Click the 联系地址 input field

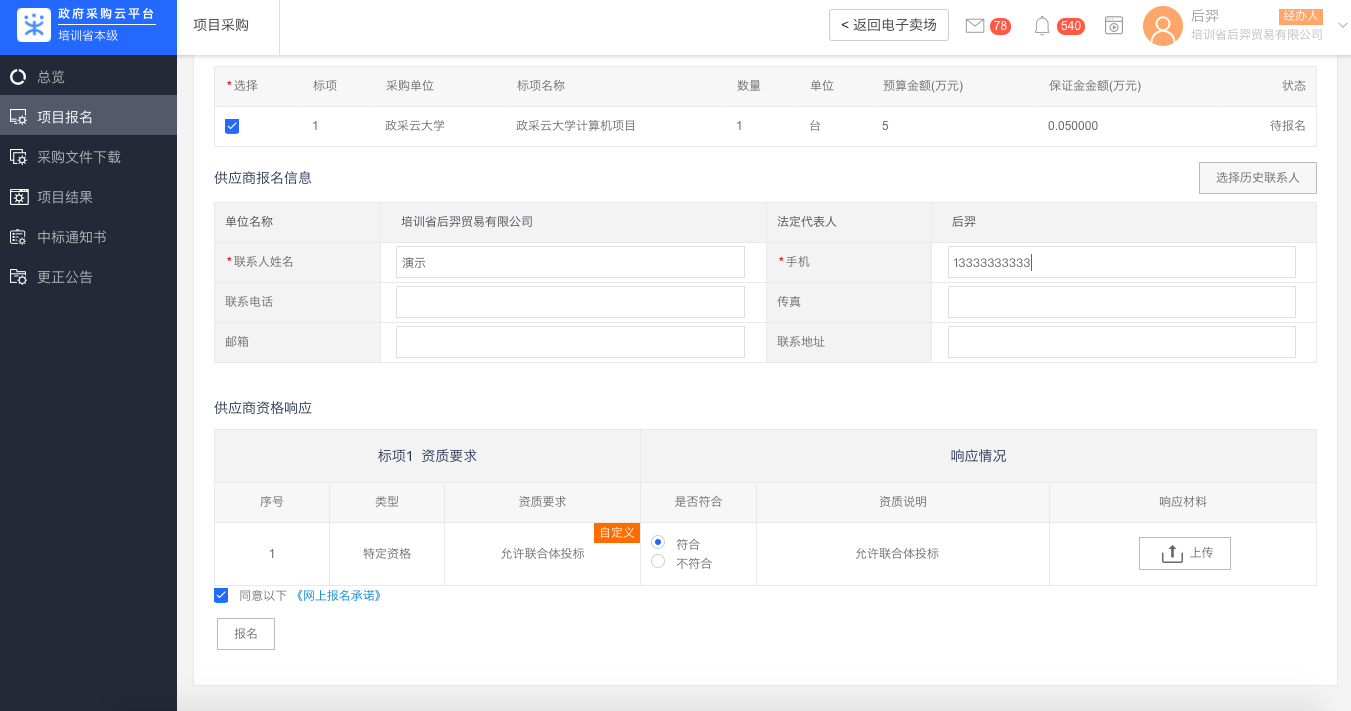pyautogui.click(x=1122, y=342)
